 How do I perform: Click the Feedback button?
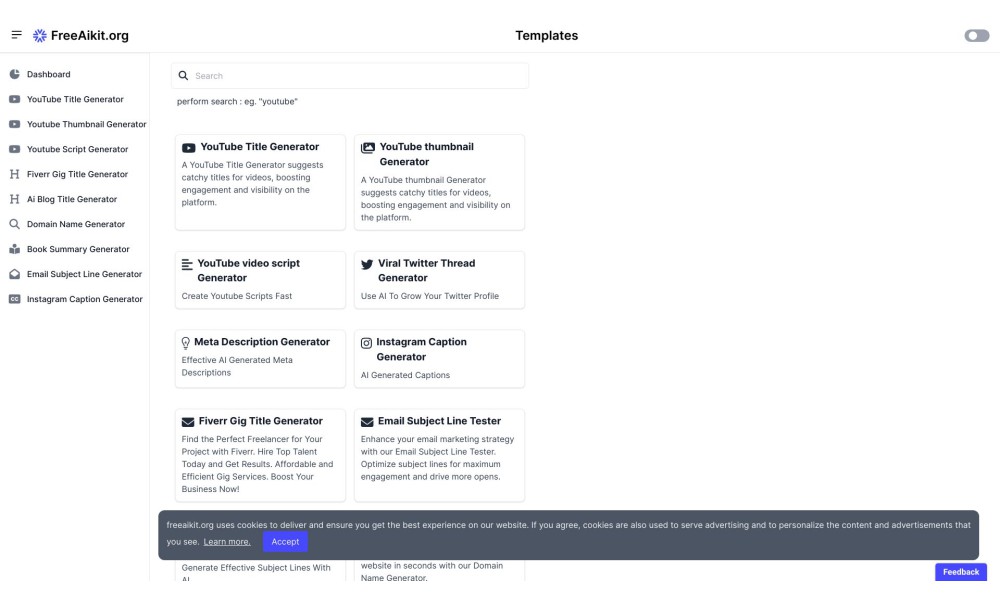[x=960, y=572]
